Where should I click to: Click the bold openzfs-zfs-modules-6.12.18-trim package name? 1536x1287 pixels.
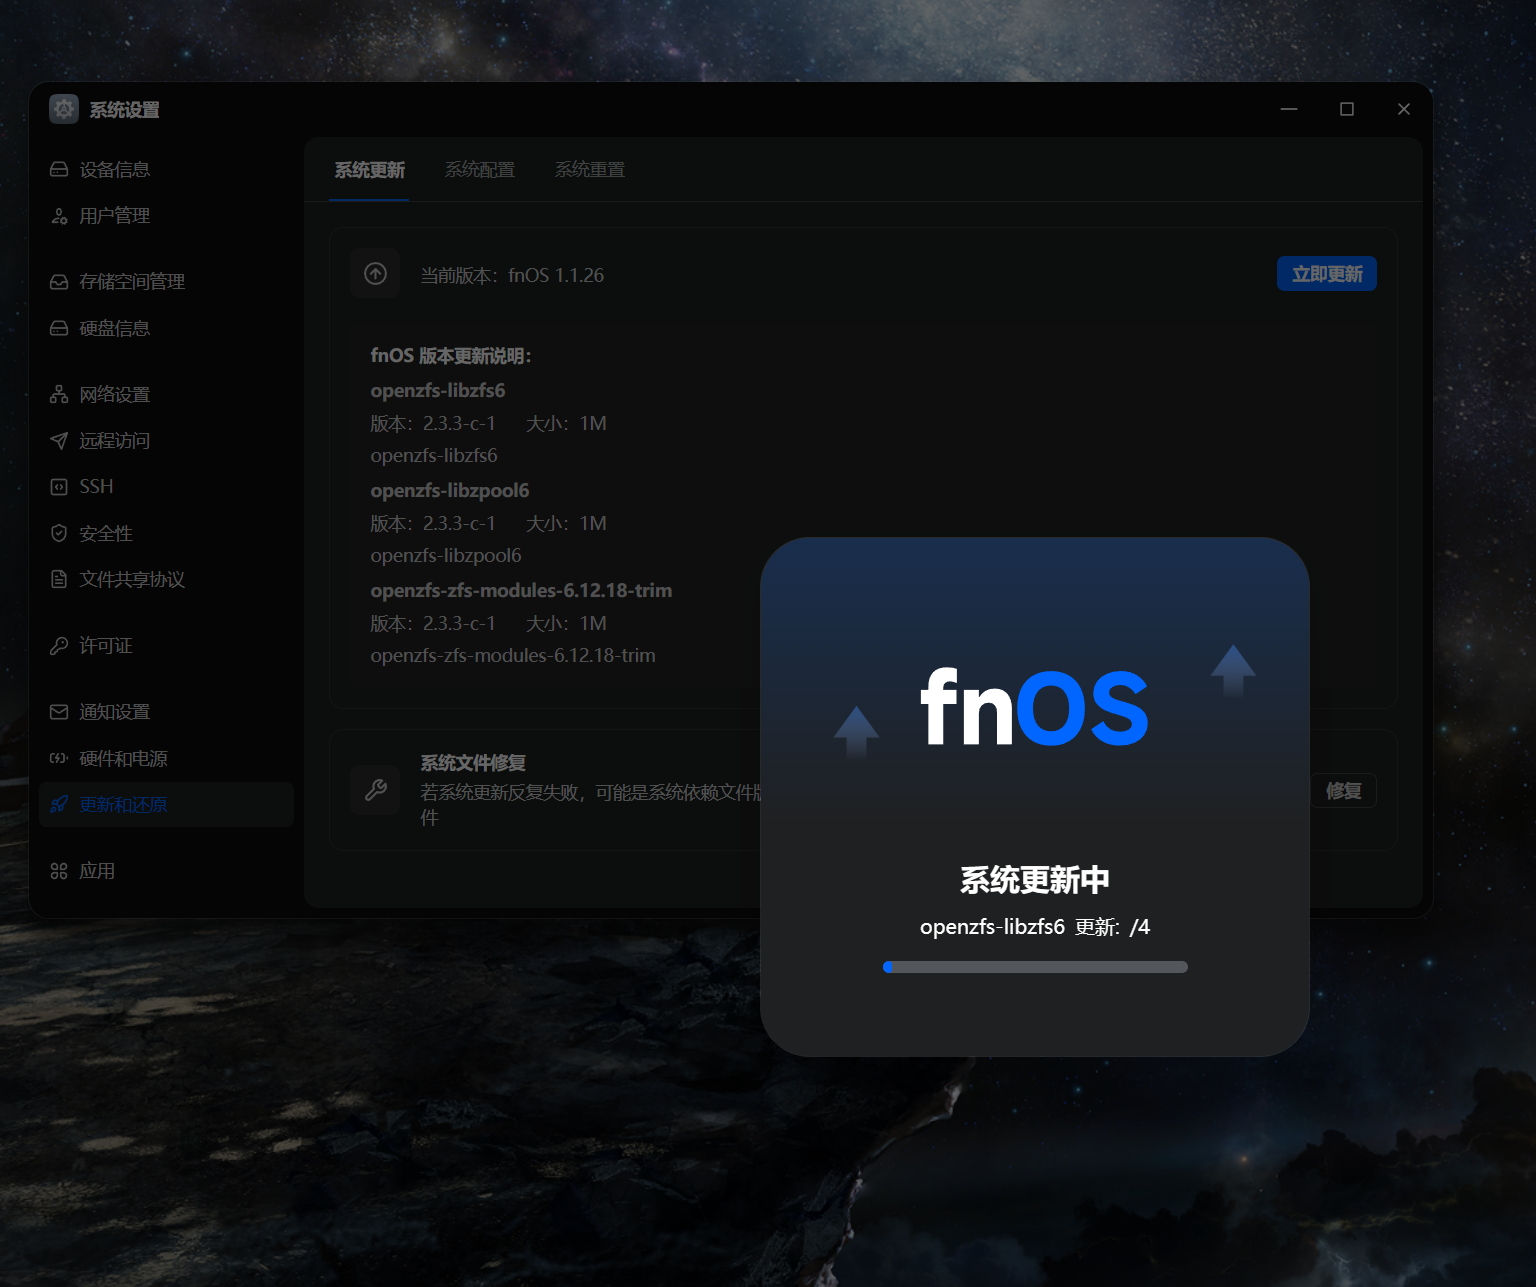521,590
